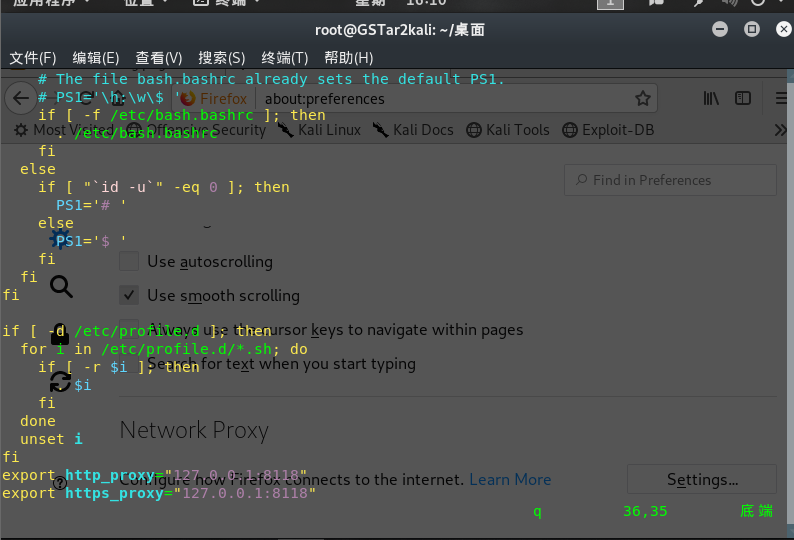This screenshot has width=794, height=540.
Task: Enable the Use autoscrolling checkbox
Action: click(129, 261)
